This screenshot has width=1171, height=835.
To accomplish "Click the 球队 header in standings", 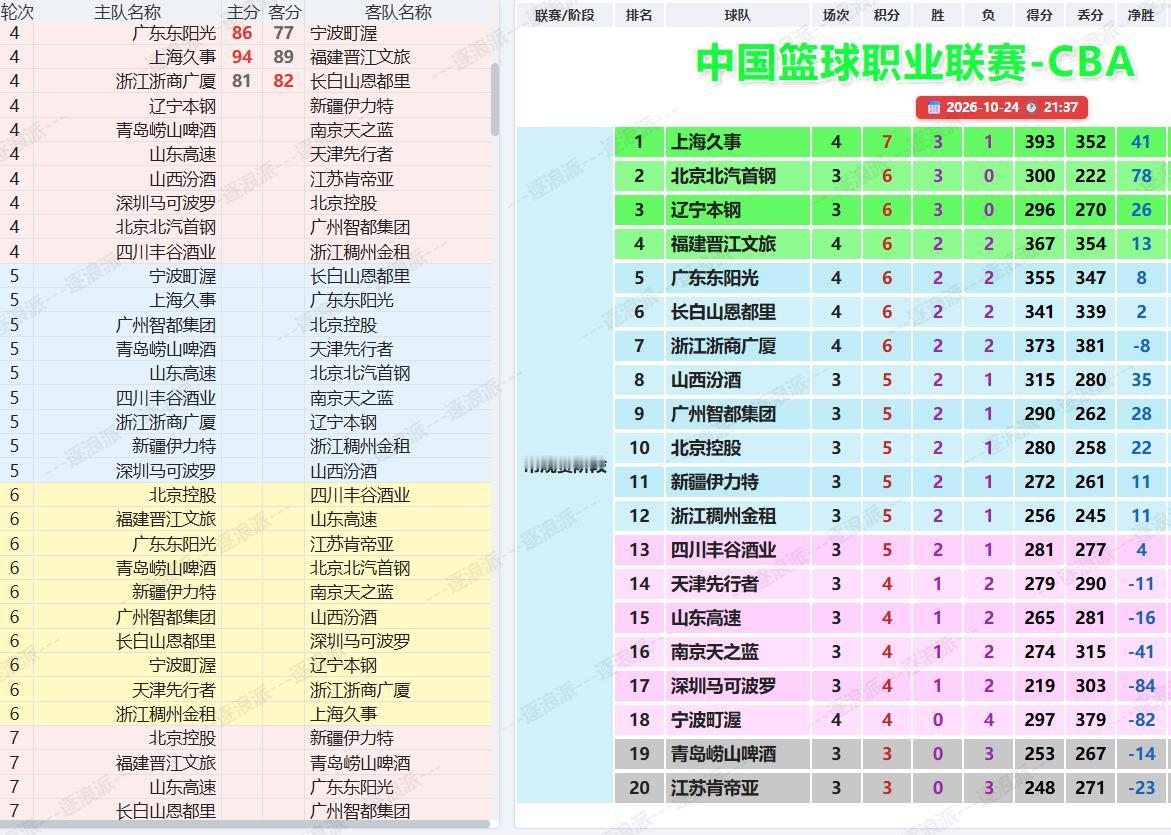I will 737,15.
